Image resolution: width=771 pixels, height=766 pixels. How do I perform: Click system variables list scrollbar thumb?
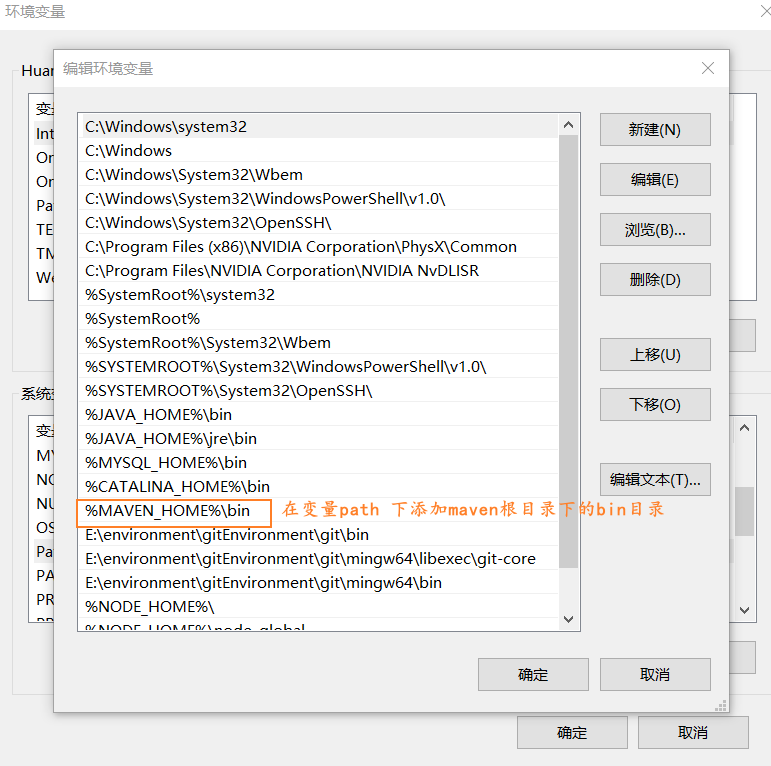[744, 511]
